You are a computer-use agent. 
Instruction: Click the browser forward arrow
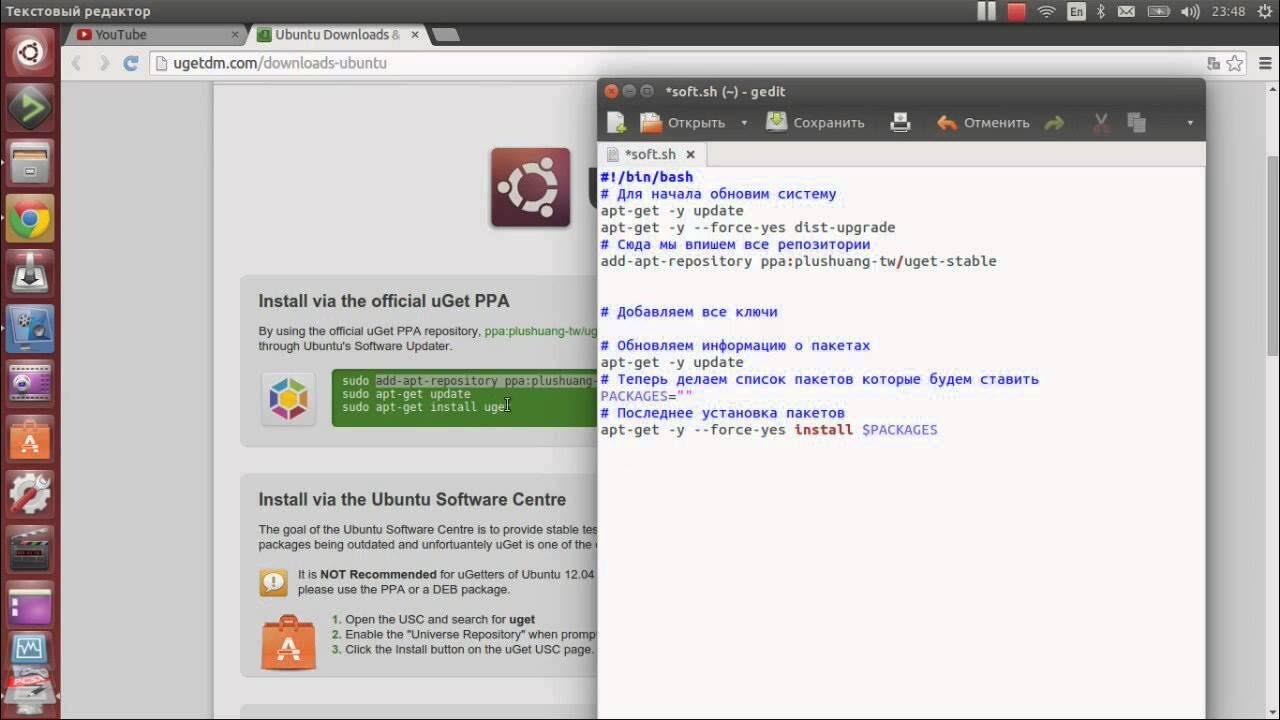point(103,63)
